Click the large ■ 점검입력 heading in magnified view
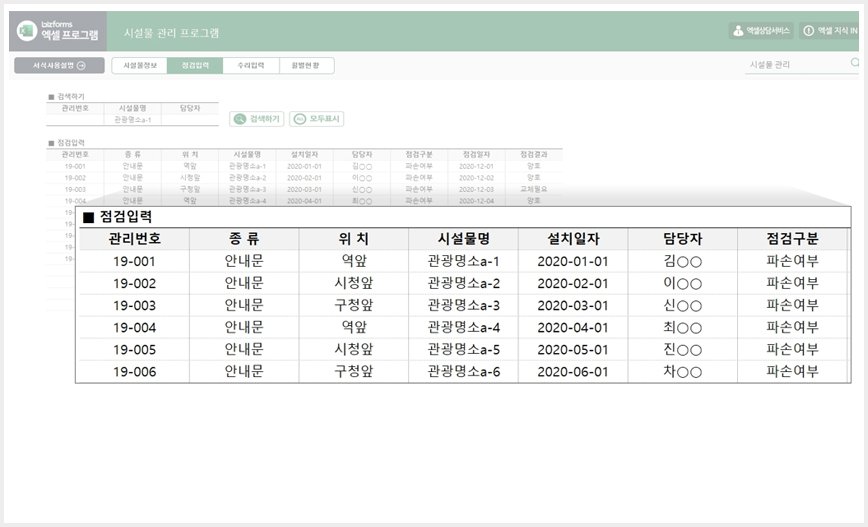868x527 pixels. (117, 217)
